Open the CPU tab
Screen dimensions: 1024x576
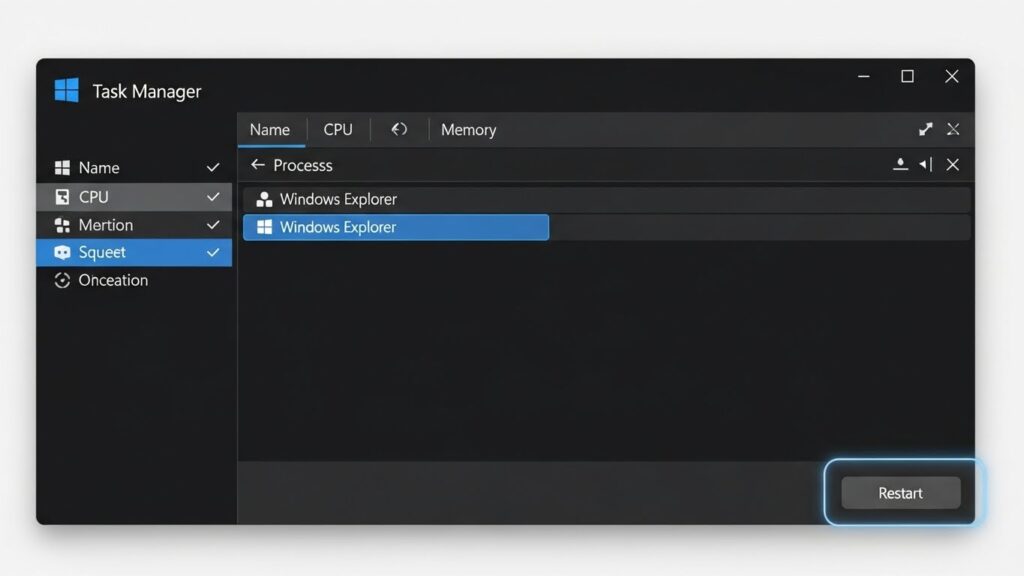(x=338, y=130)
